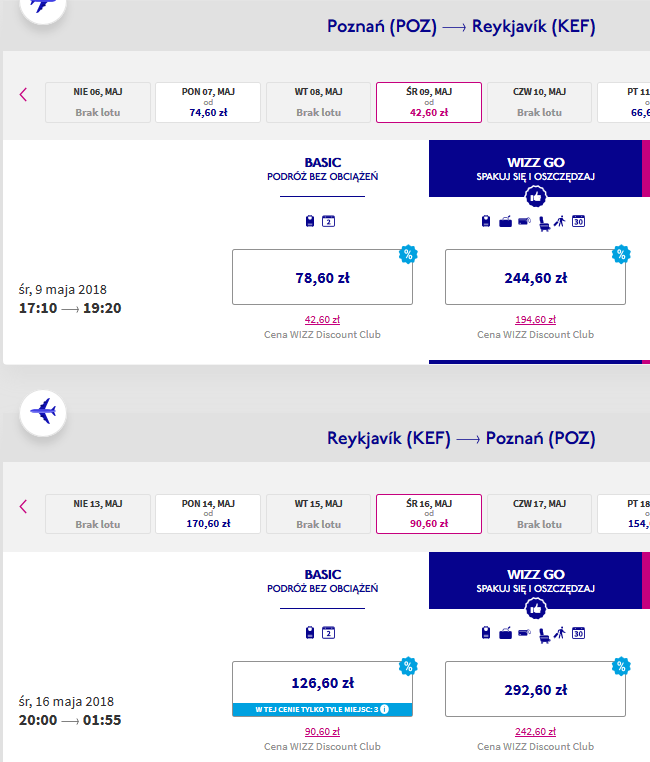Open the 242,60 zł Discount Club price link
The height and width of the screenshot is (762, 650).
(x=535, y=731)
